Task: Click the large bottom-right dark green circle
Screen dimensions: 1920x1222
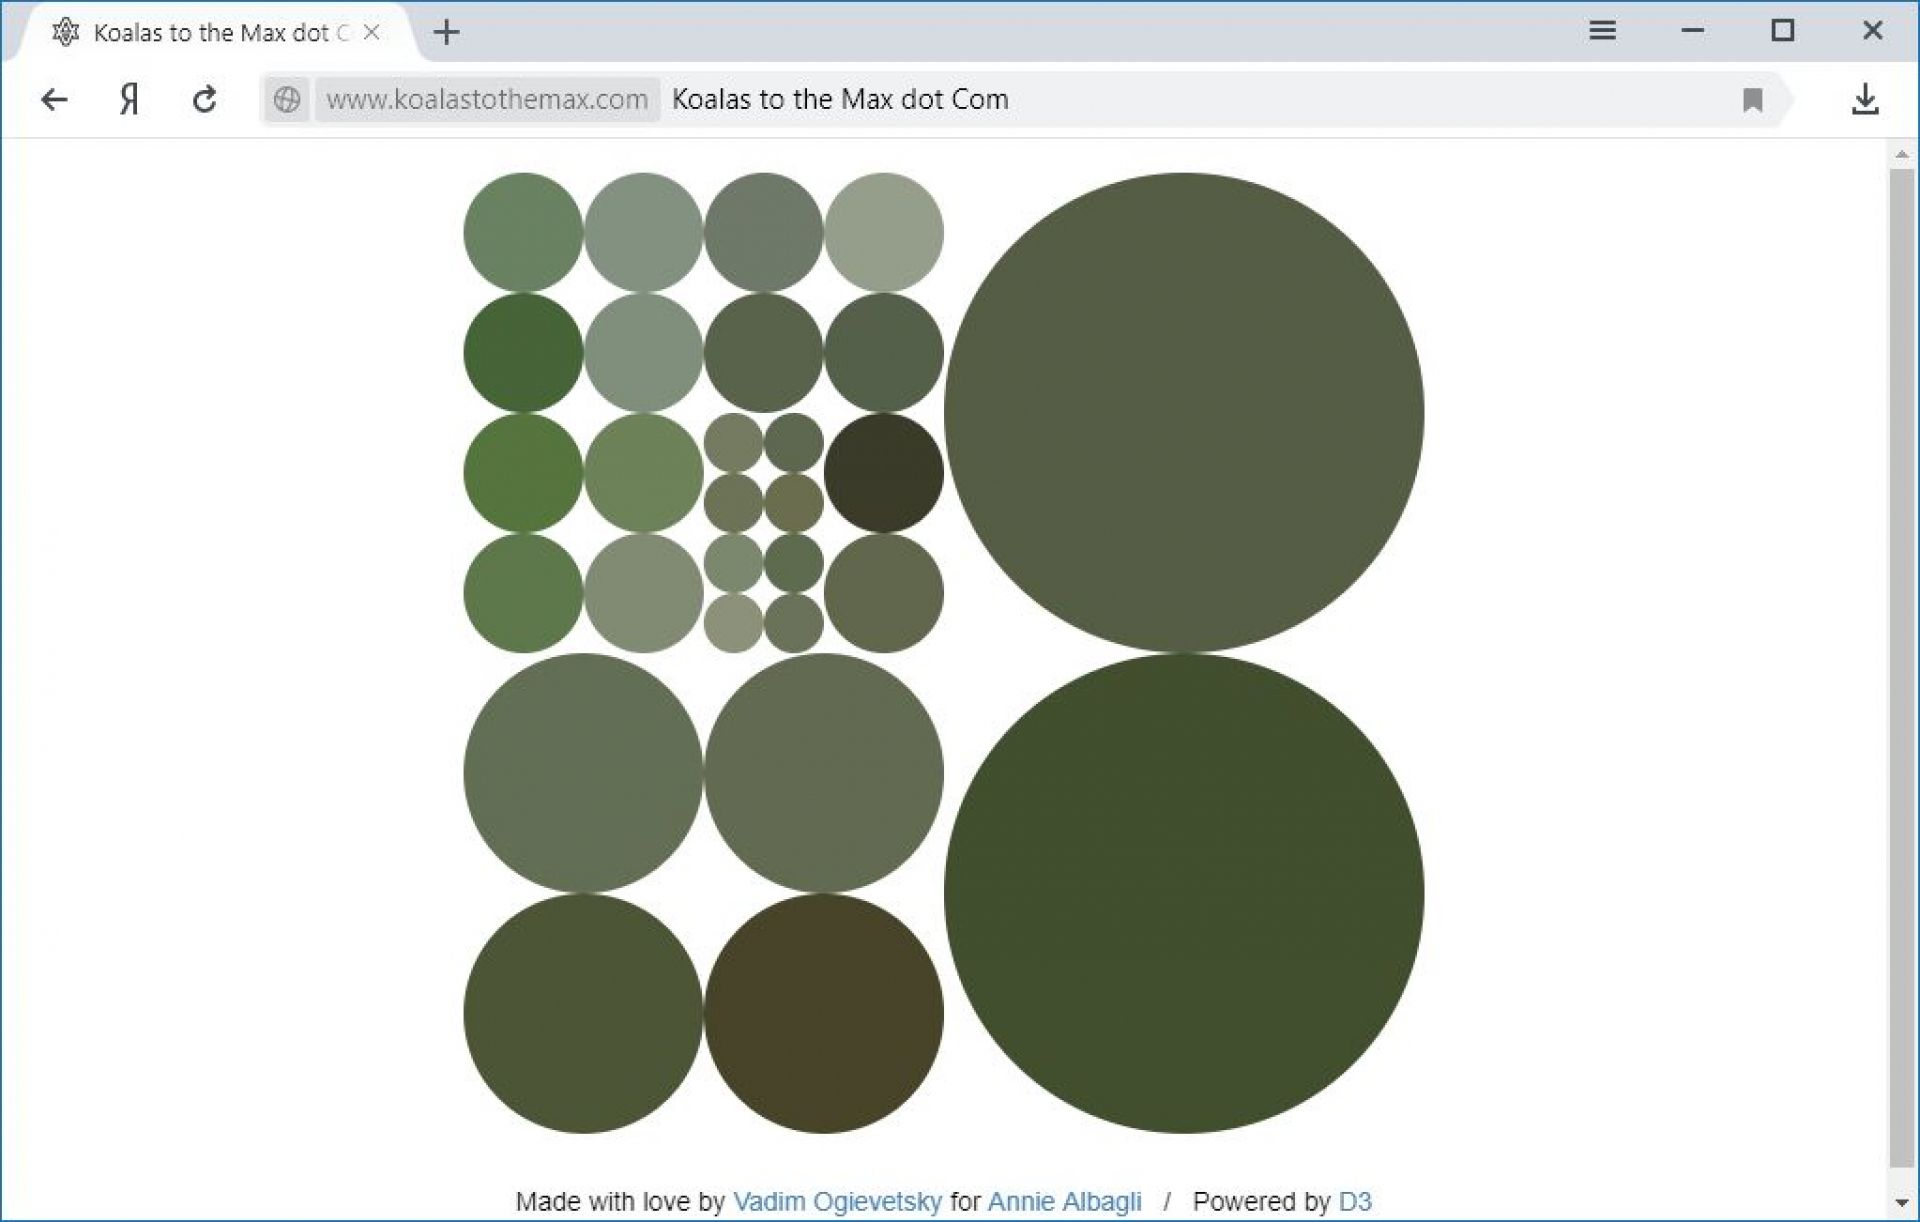Action: tap(1184, 893)
